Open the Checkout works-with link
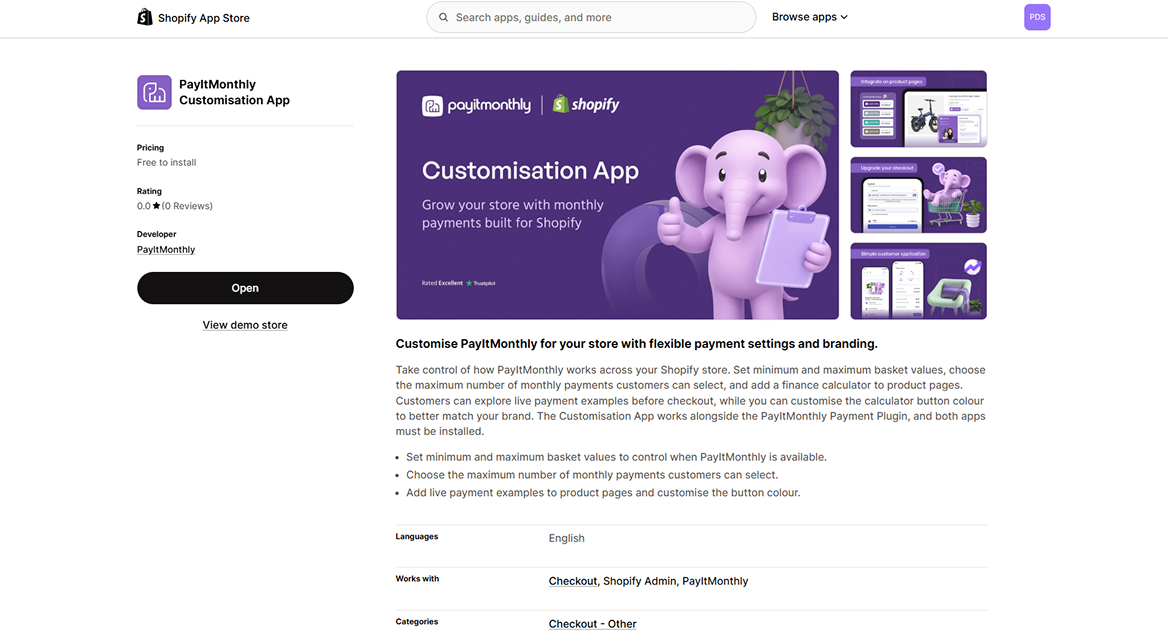Screen dimensions: 1169x641 [x=573, y=581]
